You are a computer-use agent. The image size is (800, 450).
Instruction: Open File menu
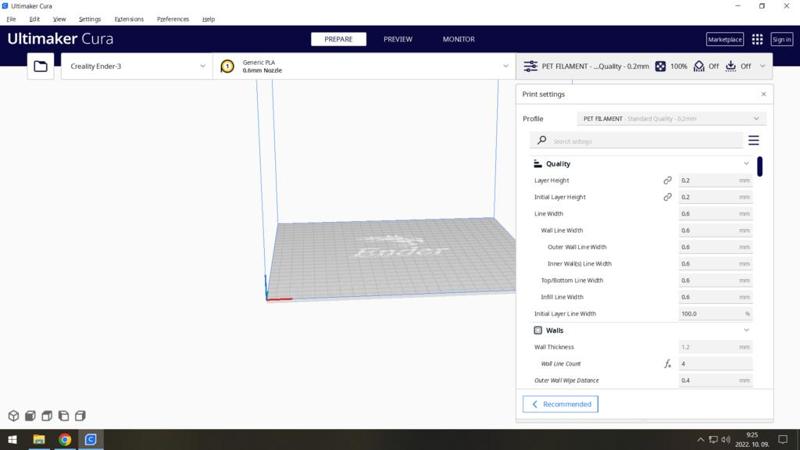(11, 19)
